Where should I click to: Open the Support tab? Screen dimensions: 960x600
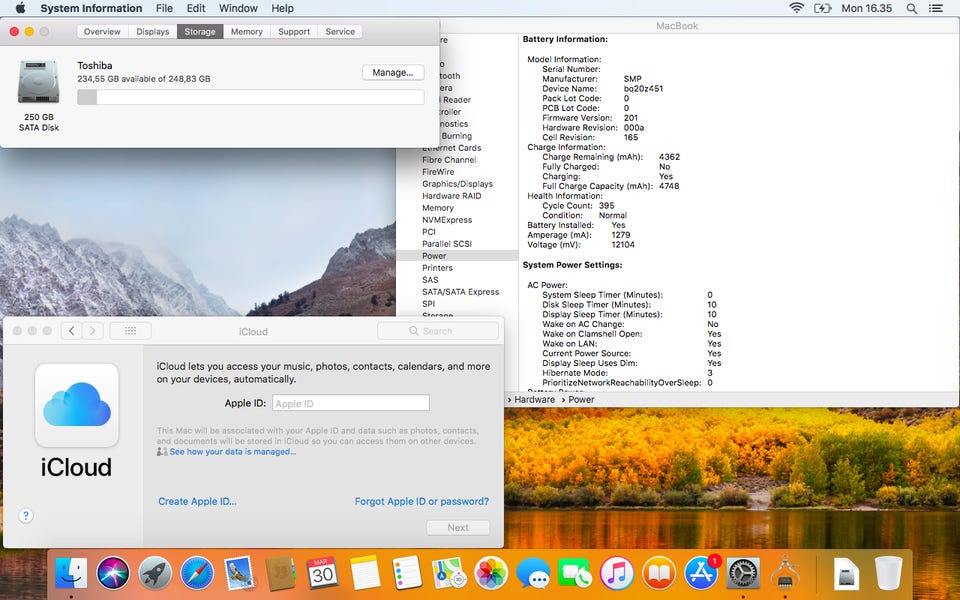(294, 31)
